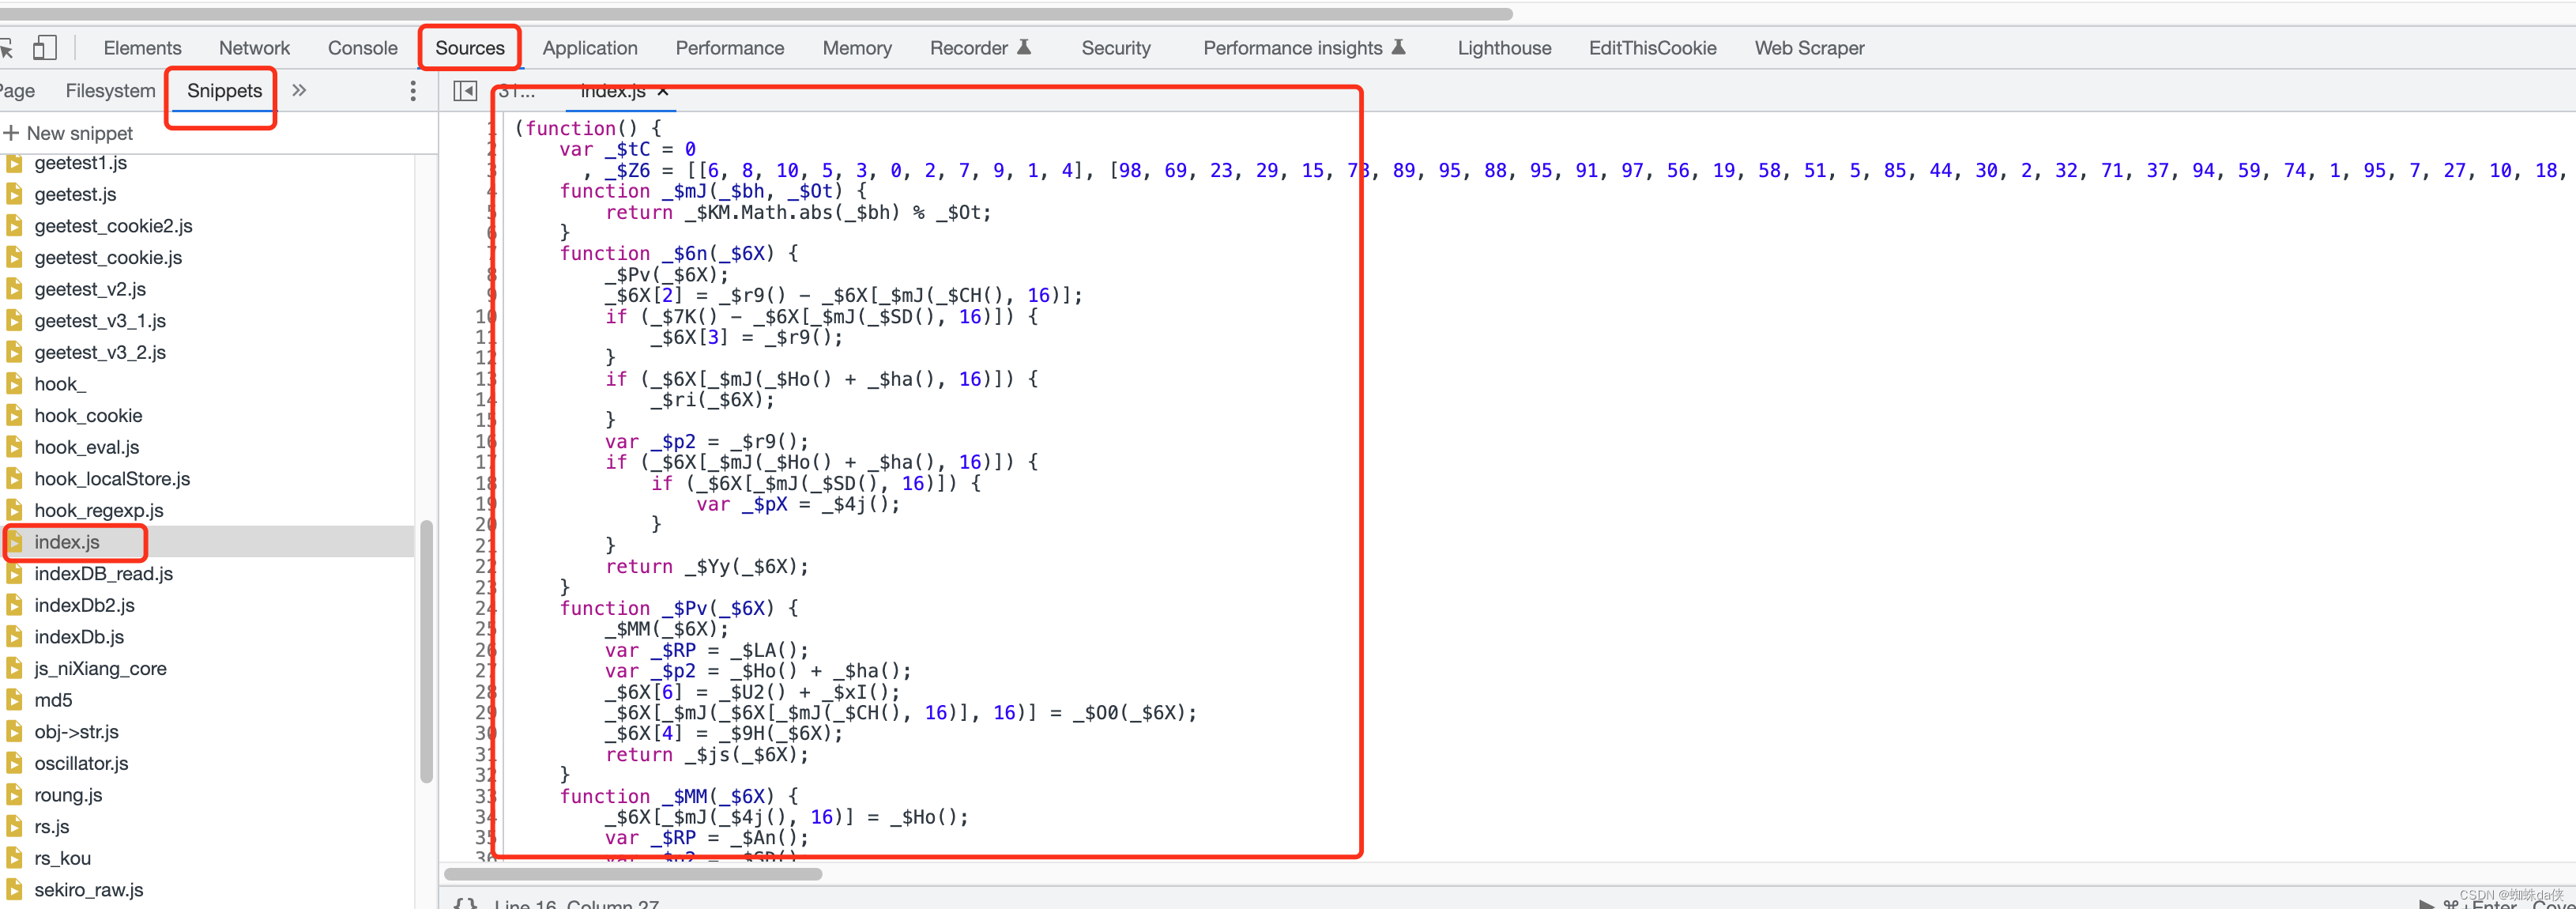Open snippet md5
The height and width of the screenshot is (909, 2576).
[53, 700]
